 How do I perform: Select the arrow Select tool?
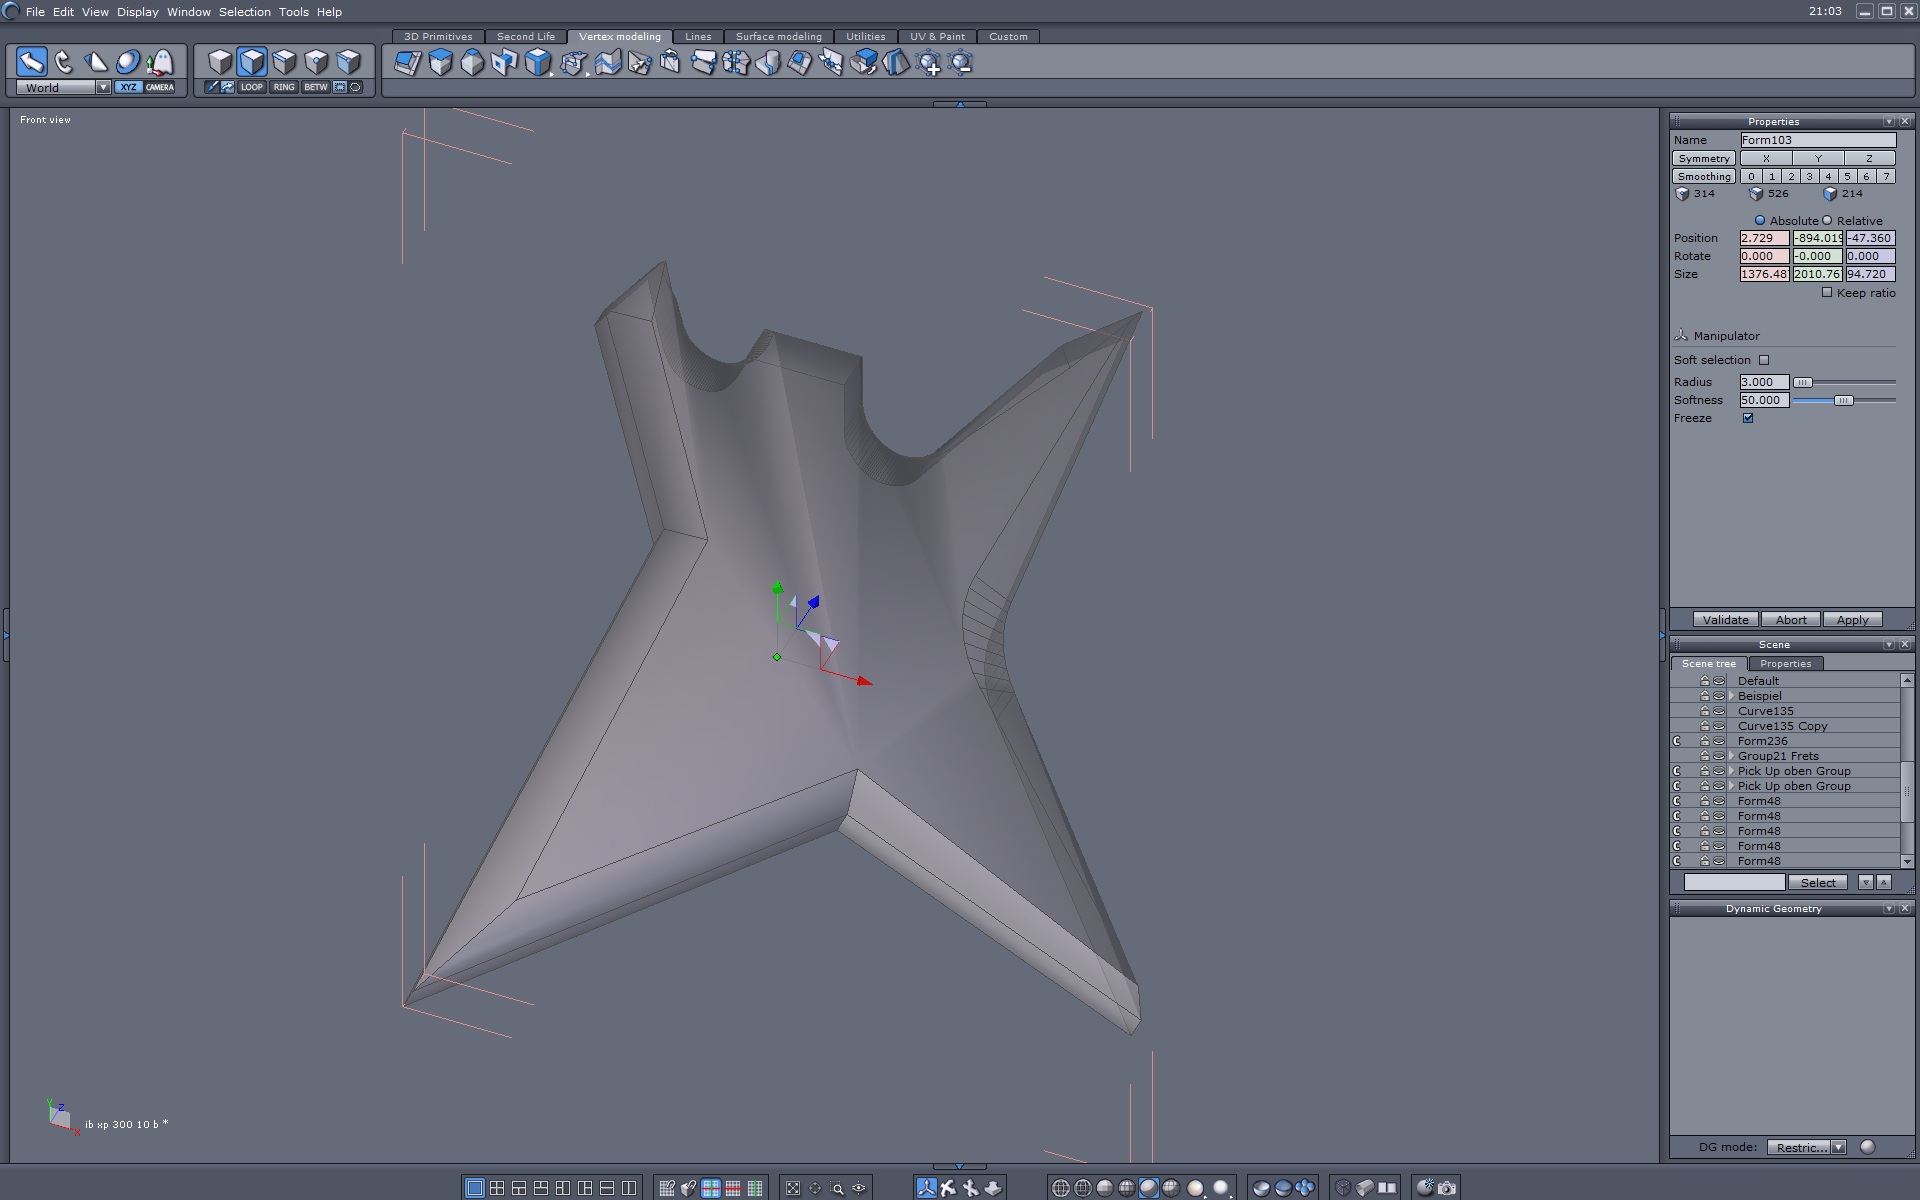point(31,62)
